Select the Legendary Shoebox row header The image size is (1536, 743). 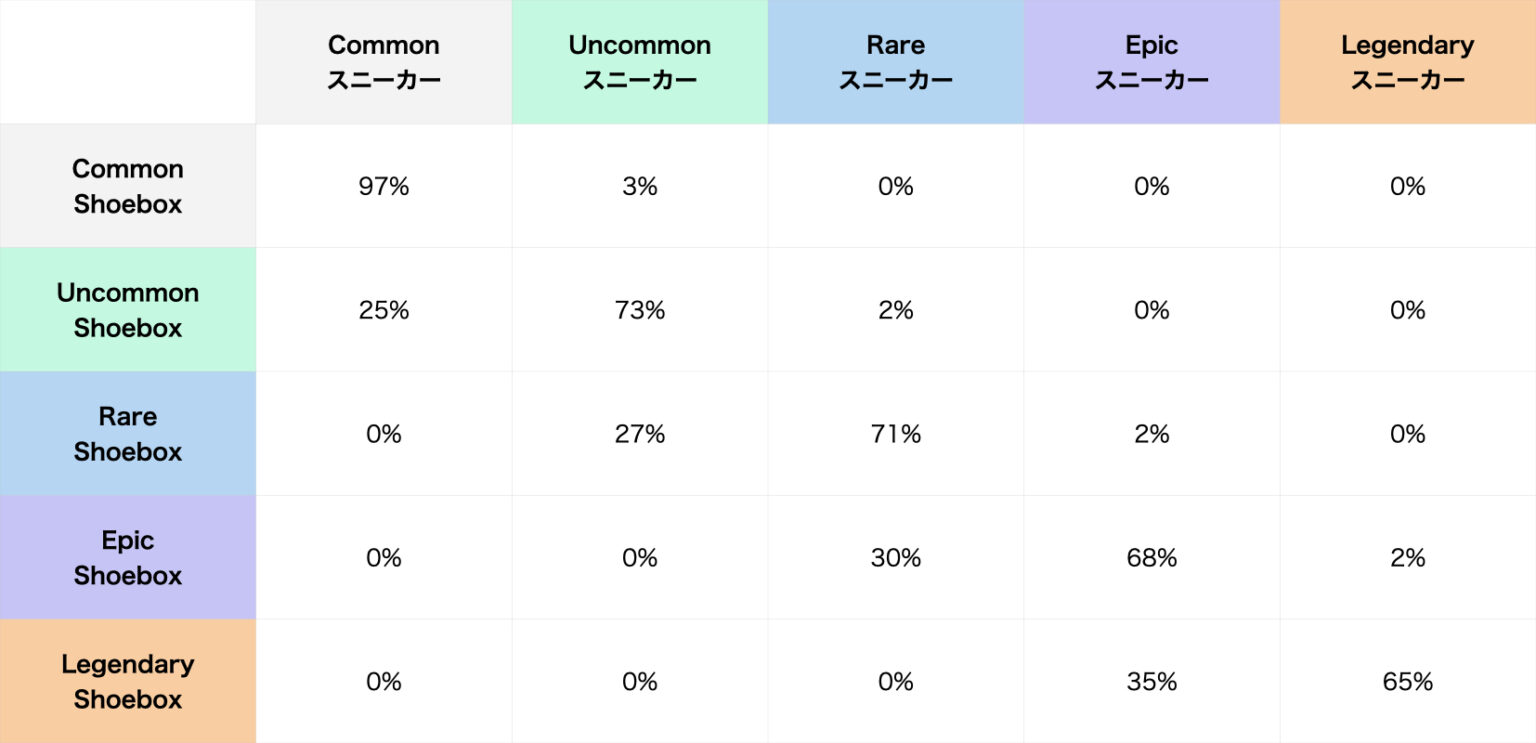pyautogui.click(x=128, y=681)
